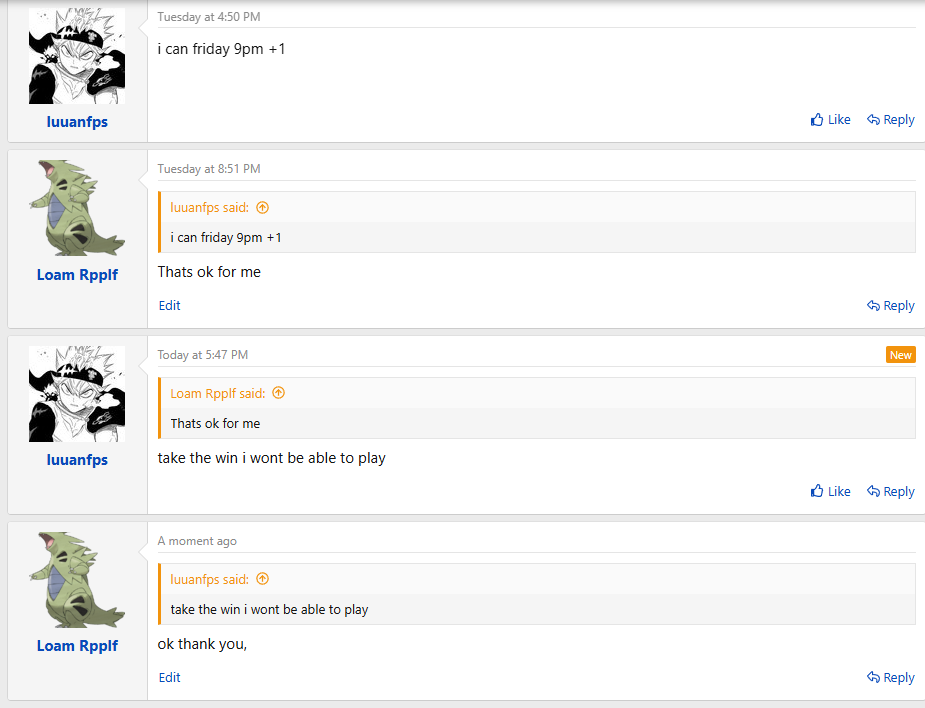925x708 pixels.
Task: Reply to the 'take the win' post
Action: [890, 492]
